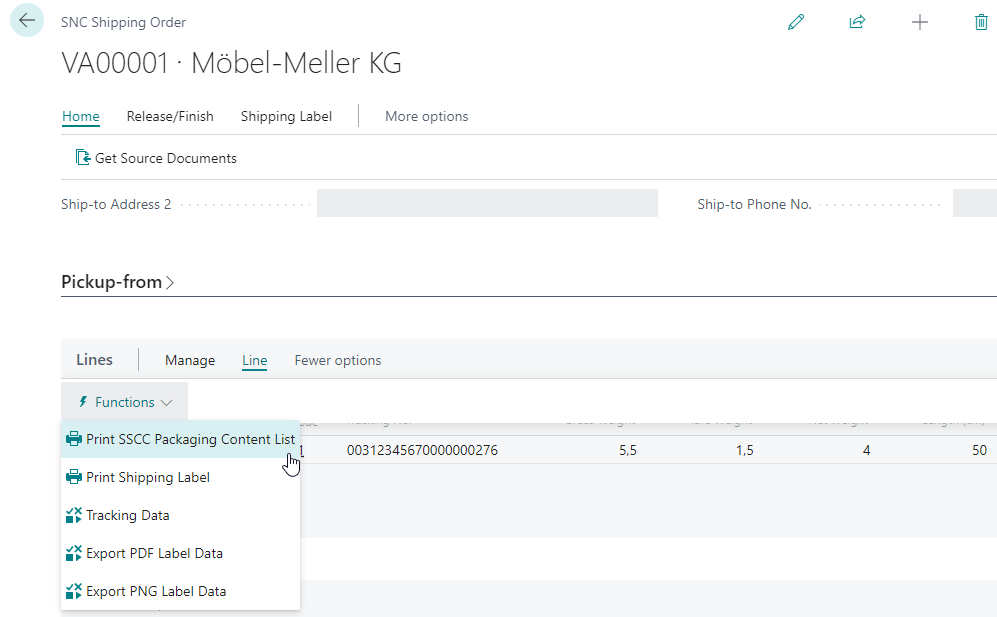The width and height of the screenshot is (997, 617).
Task: Click the edit pencil icon
Action: (x=796, y=22)
